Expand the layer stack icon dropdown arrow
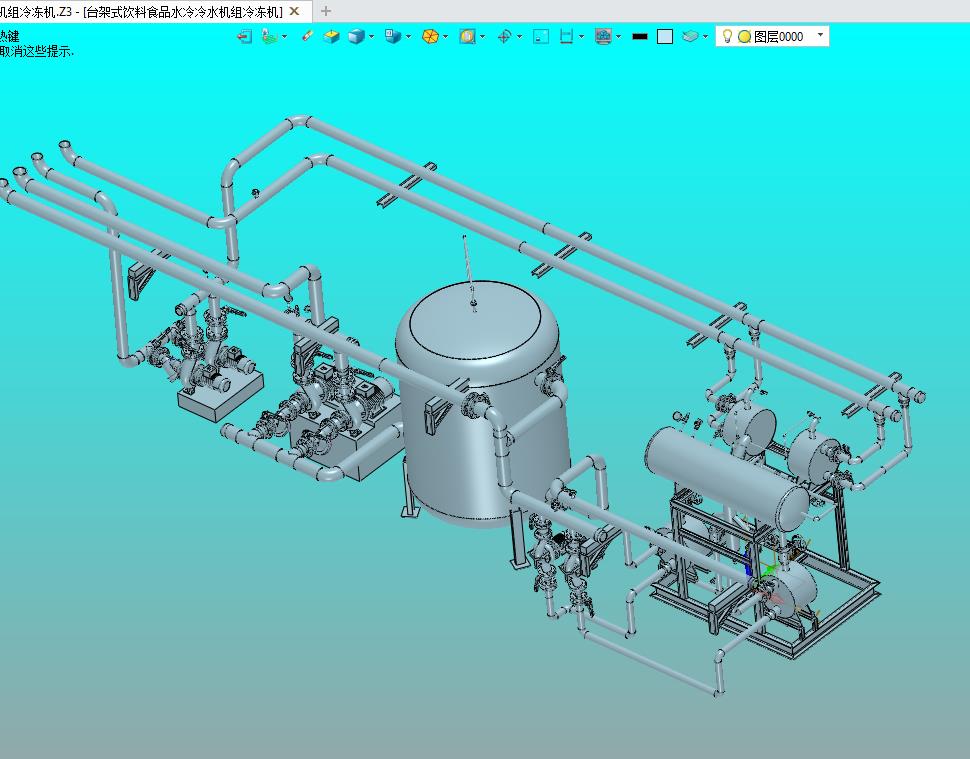 click(x=705, y=36)
